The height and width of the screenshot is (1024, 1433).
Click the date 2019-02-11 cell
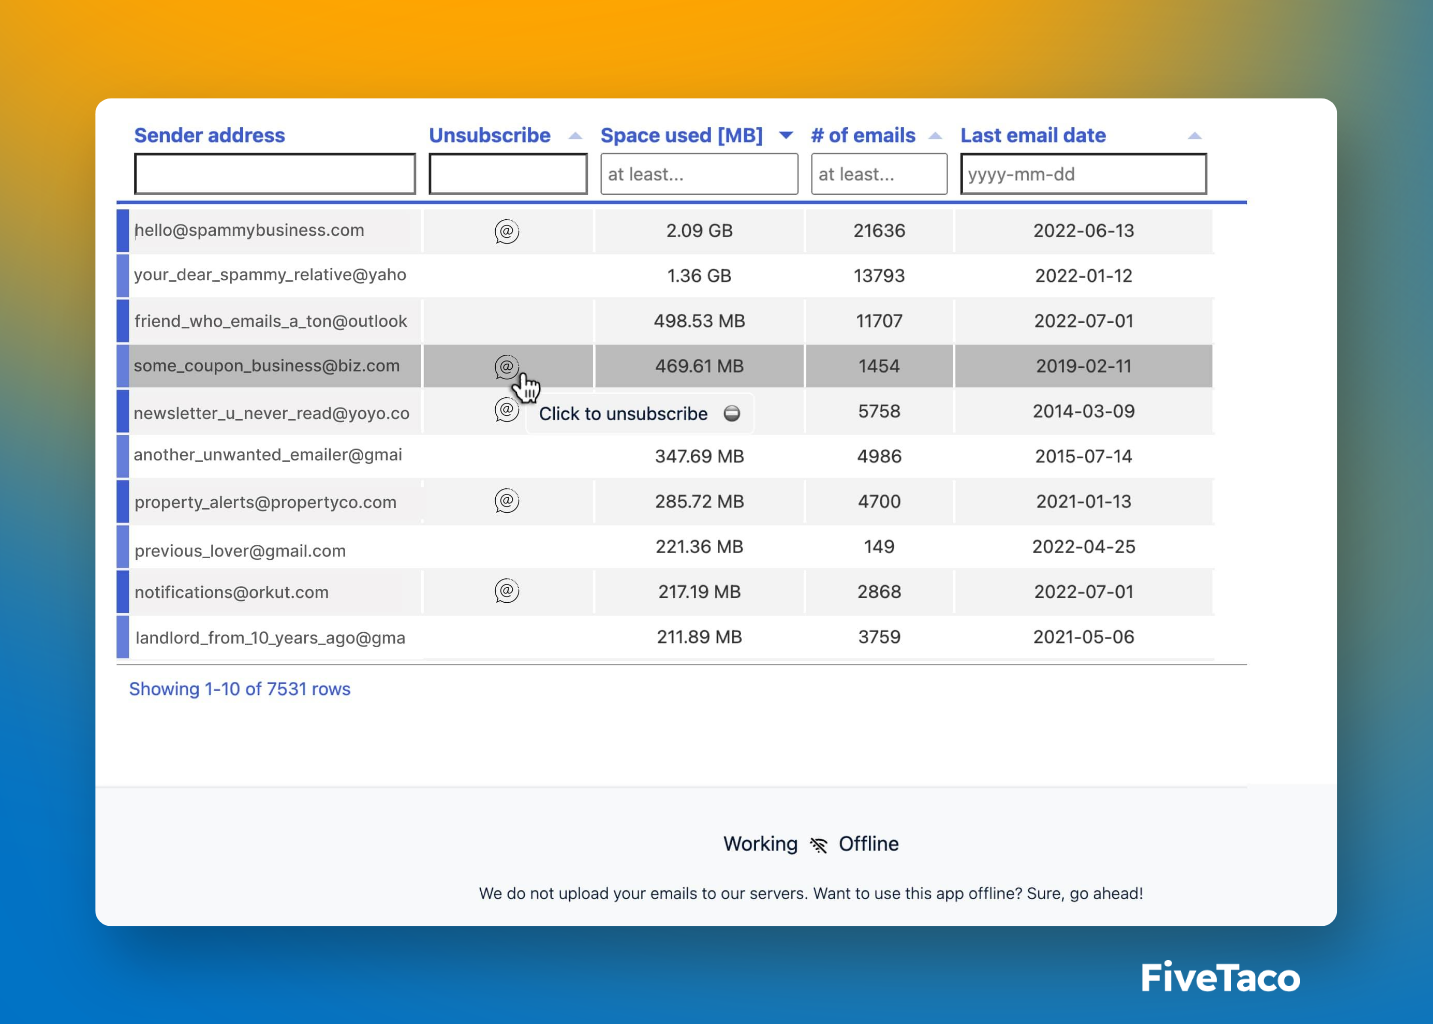pos(1084,366)
